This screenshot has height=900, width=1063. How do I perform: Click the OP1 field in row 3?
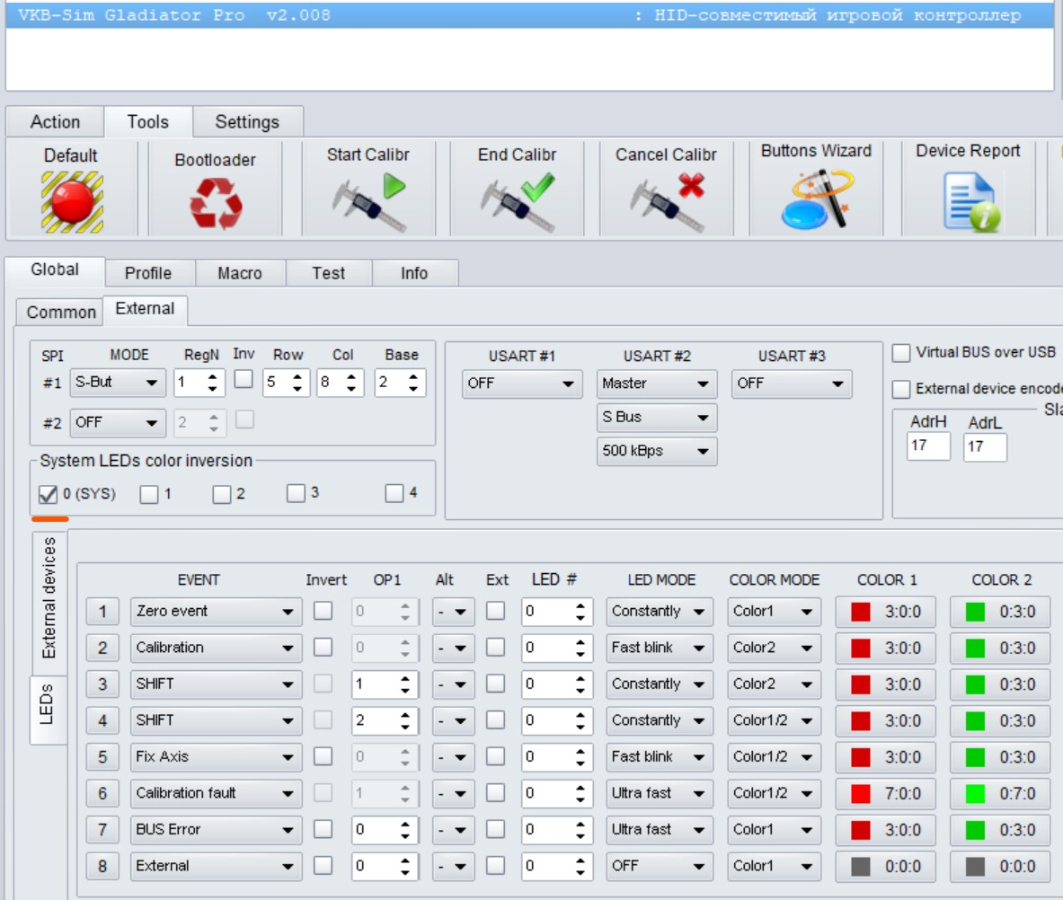tap(384, 684)
